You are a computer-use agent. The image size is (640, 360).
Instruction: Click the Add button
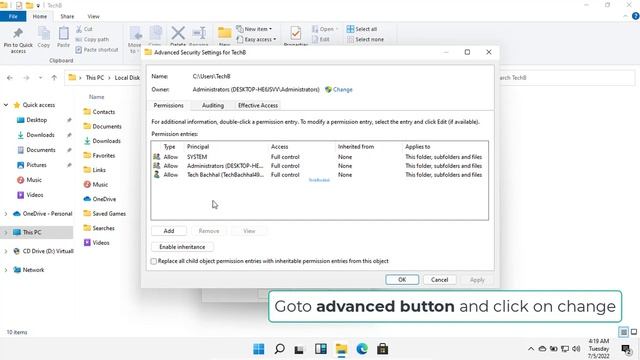[x=169, y=231]
